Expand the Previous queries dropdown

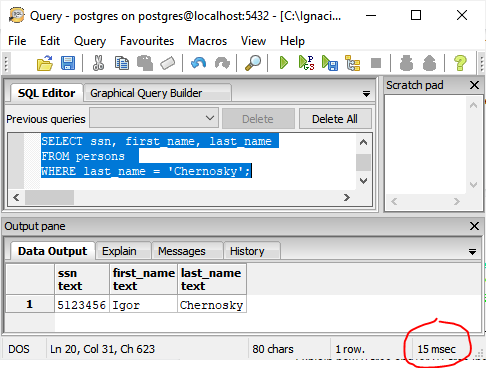(x=154, y=118)
